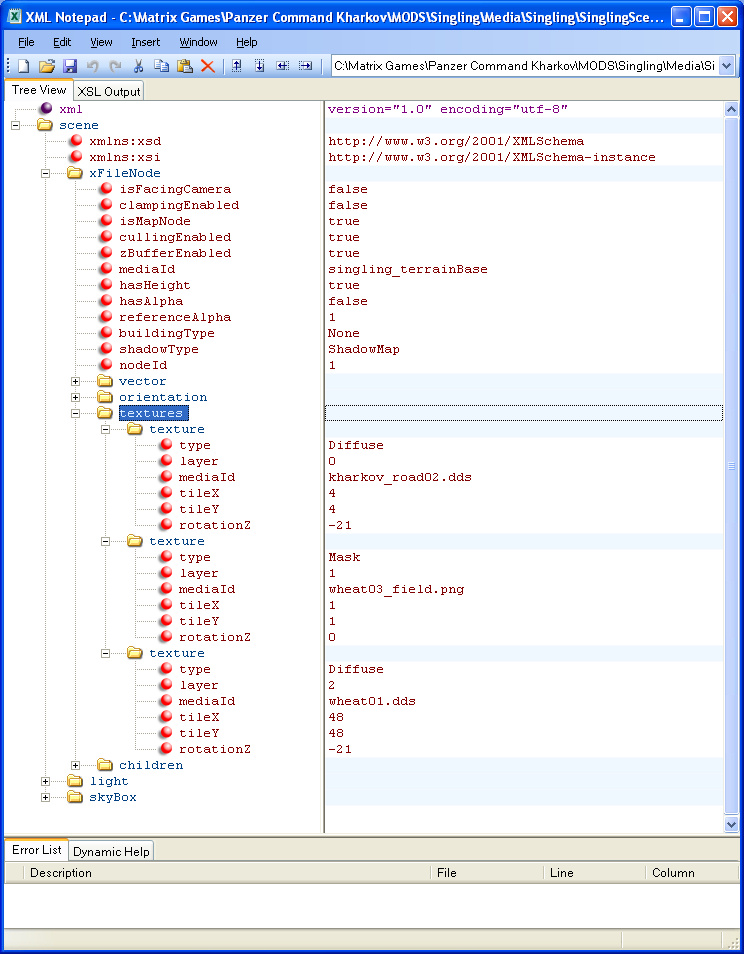The height and width of the screenshot is (954, 744).
Task: Expand the skyBox node
Action: pos(46,797)
